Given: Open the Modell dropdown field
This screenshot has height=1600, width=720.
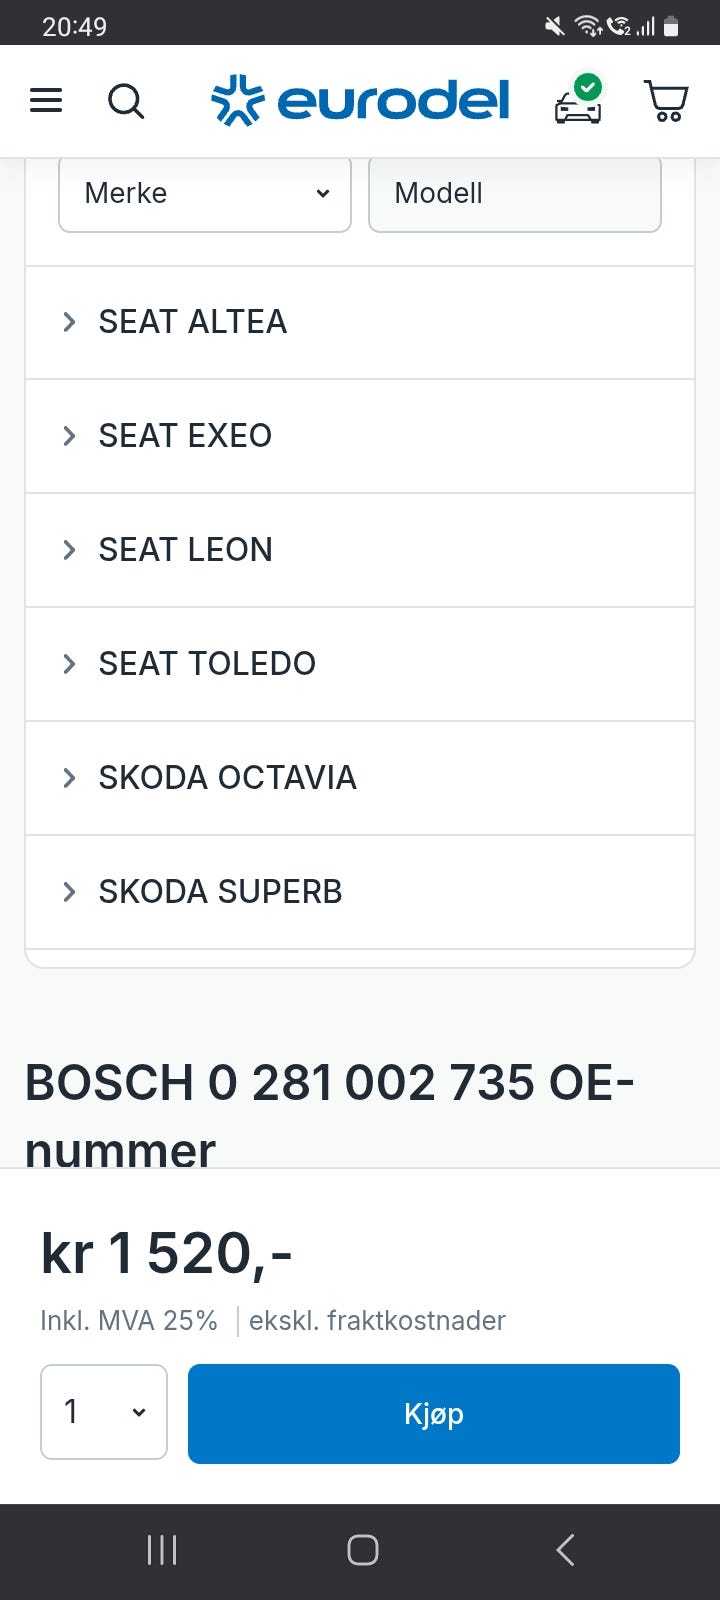Looking at the screenshot, I should pos(514,193).
